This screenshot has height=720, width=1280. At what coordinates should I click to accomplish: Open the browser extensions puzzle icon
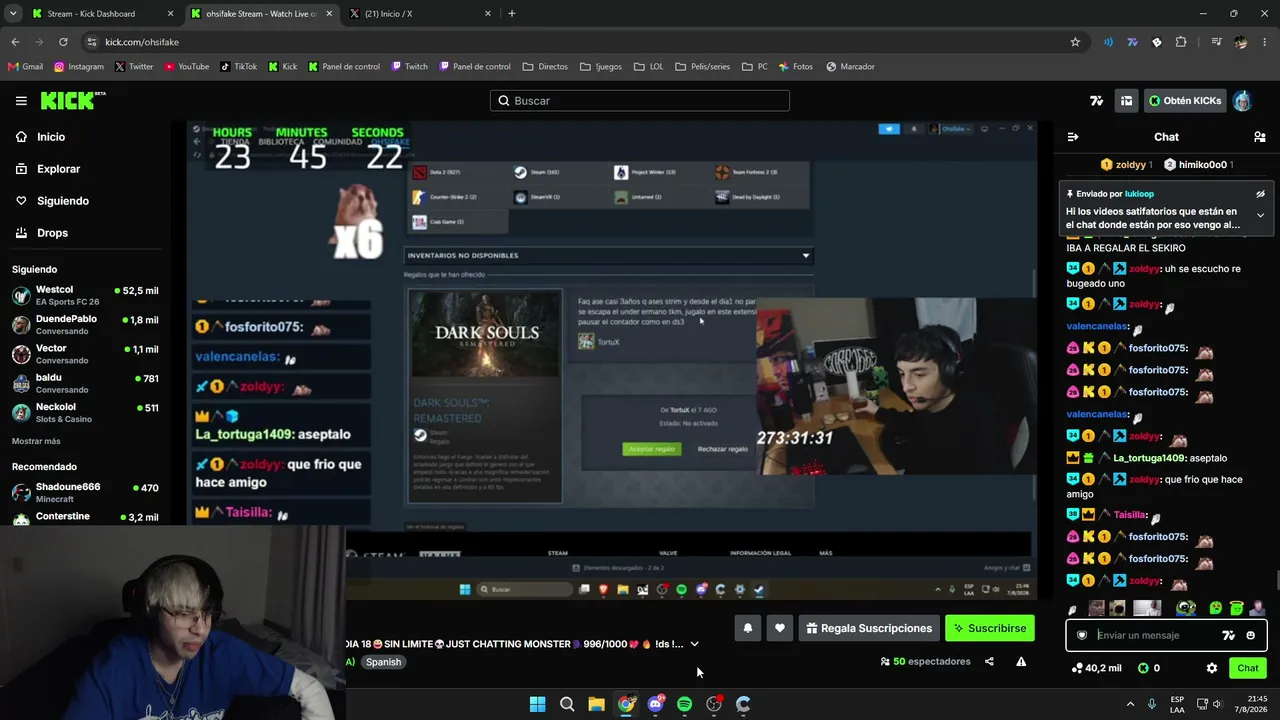[1181, 42]
